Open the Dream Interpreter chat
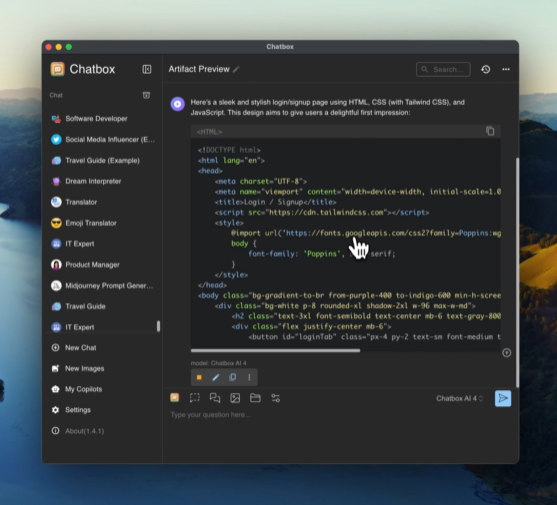Viewport: 557px width, 505px height. tap(102, 181)
